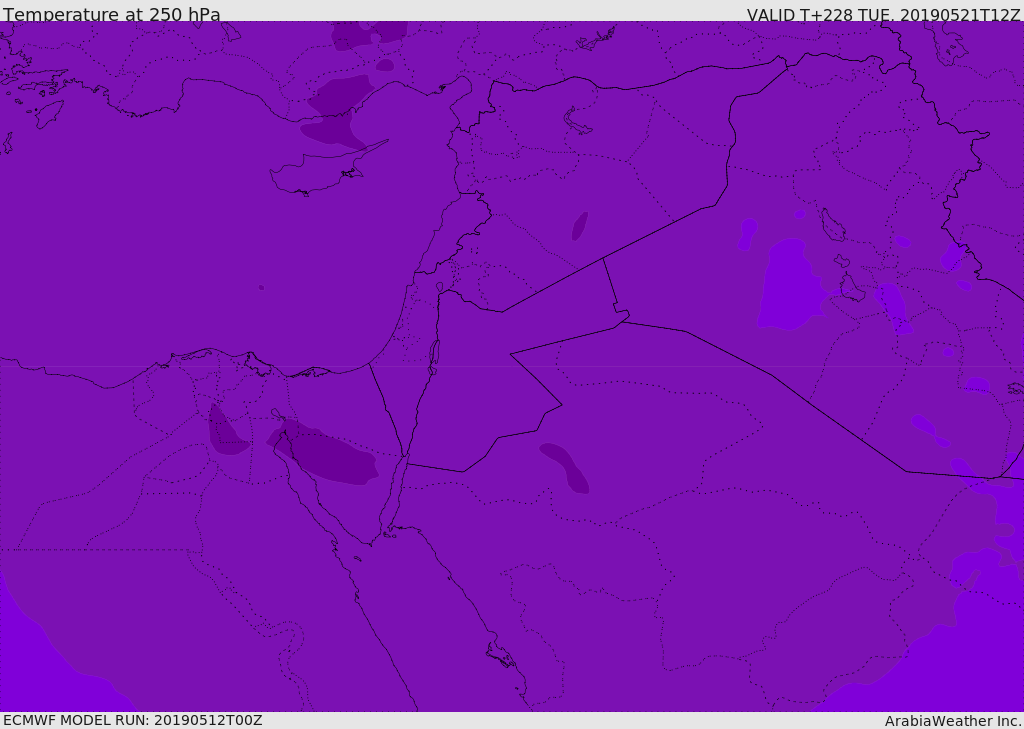This screenshot has height=729, width=1024.
Task: Click the 'VALID T+228 TUE. 20190521T12Z' timestamp
Action: tap(884, 14)
